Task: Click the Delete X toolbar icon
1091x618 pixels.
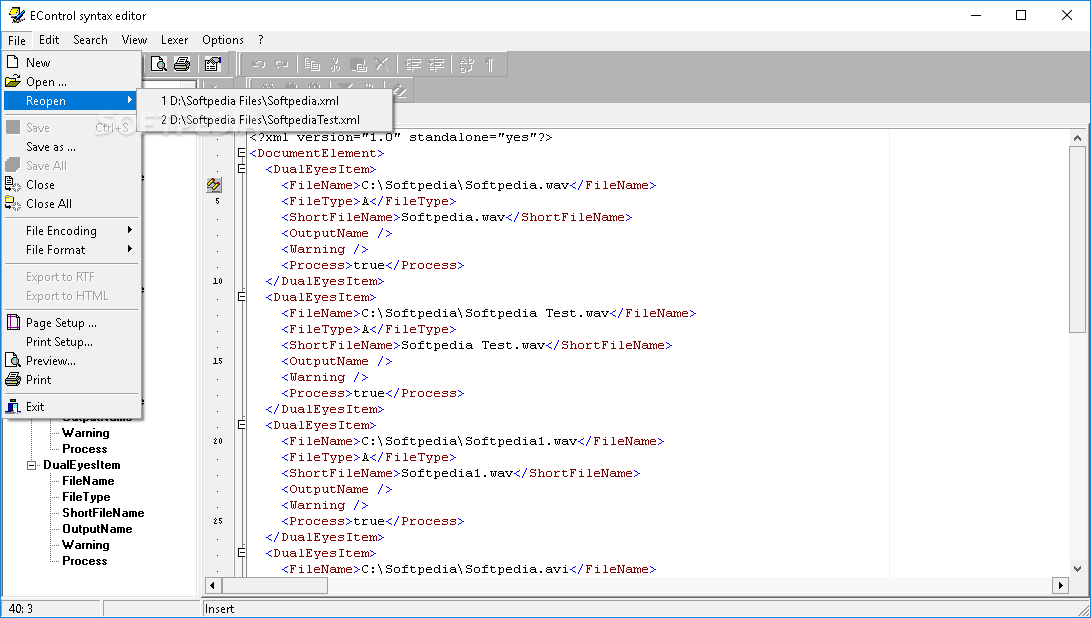Action: pyautogui.click(x=381, y=65)
